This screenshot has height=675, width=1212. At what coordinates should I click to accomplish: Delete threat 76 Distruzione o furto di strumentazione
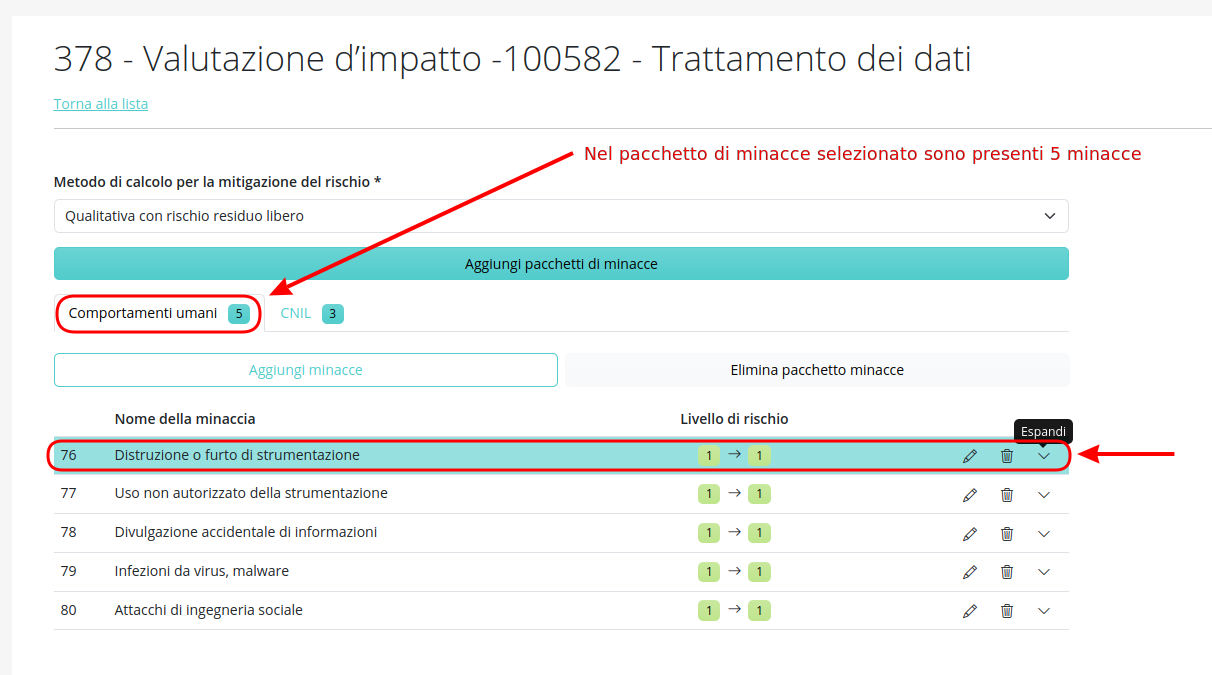(x=1007, y=456)
